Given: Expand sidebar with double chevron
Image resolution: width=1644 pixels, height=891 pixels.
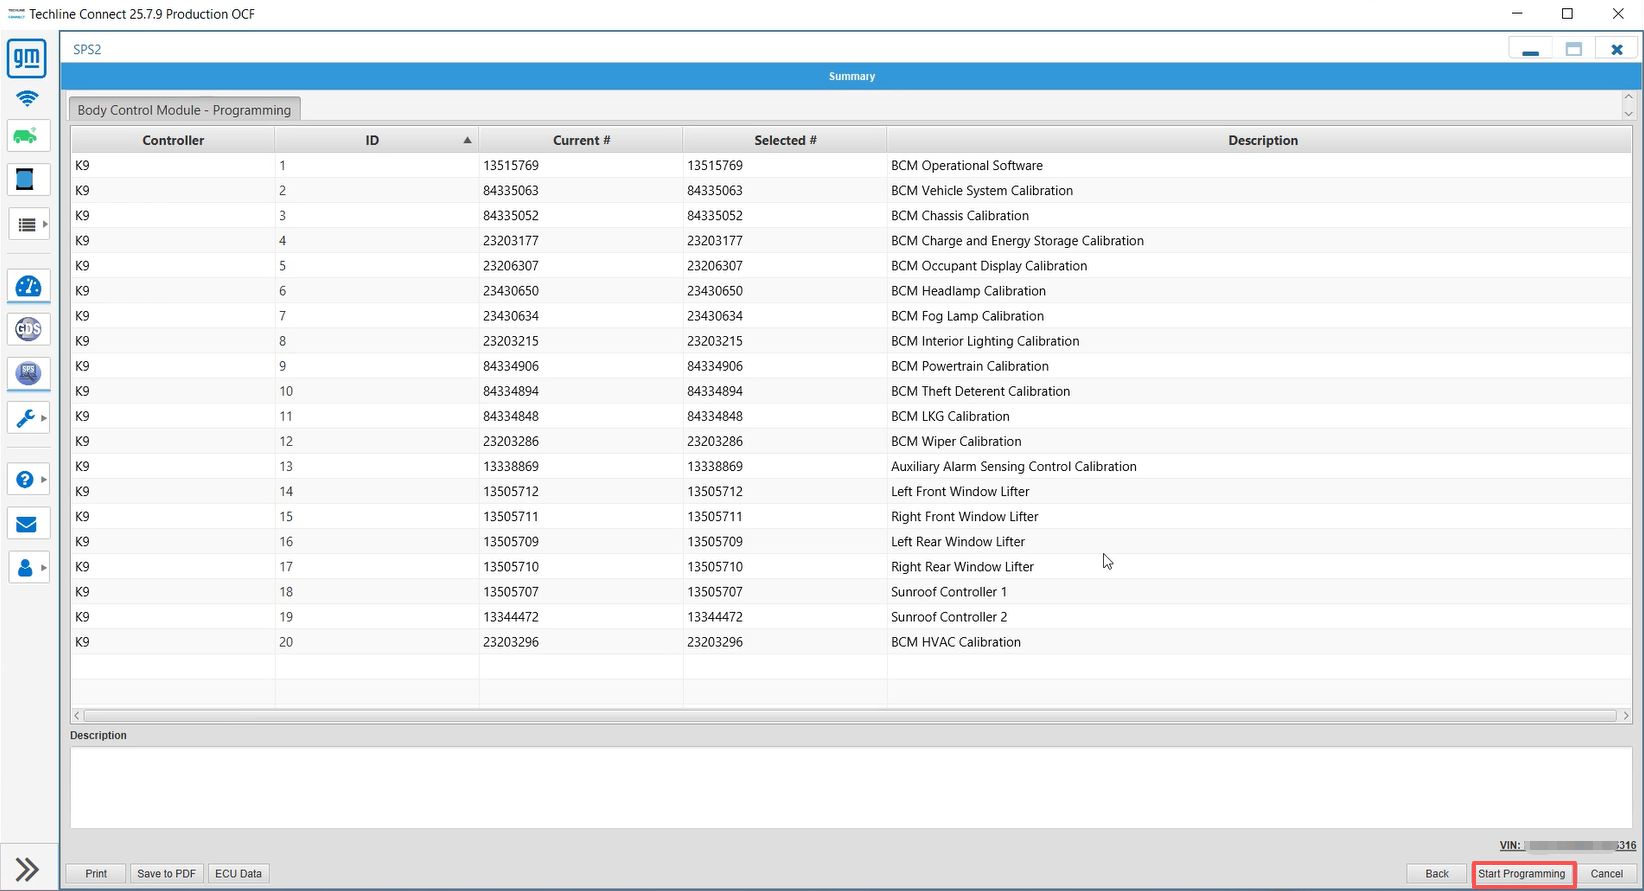Looking at the screenshot, I should [x=27, y=869].
